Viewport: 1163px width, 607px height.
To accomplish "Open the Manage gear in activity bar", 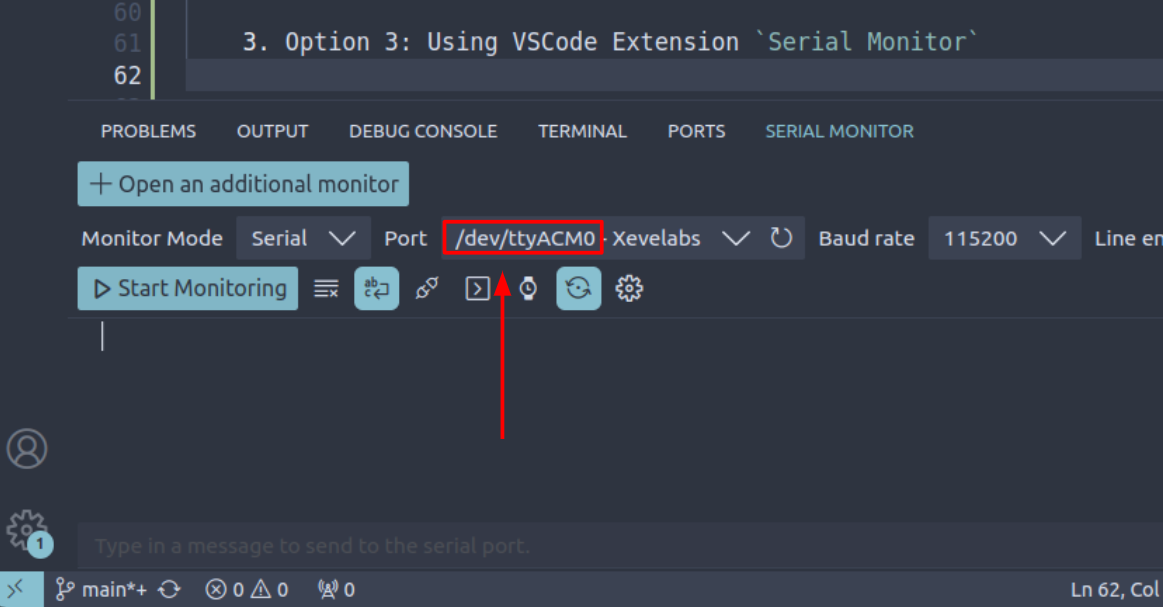I will 26,529.
